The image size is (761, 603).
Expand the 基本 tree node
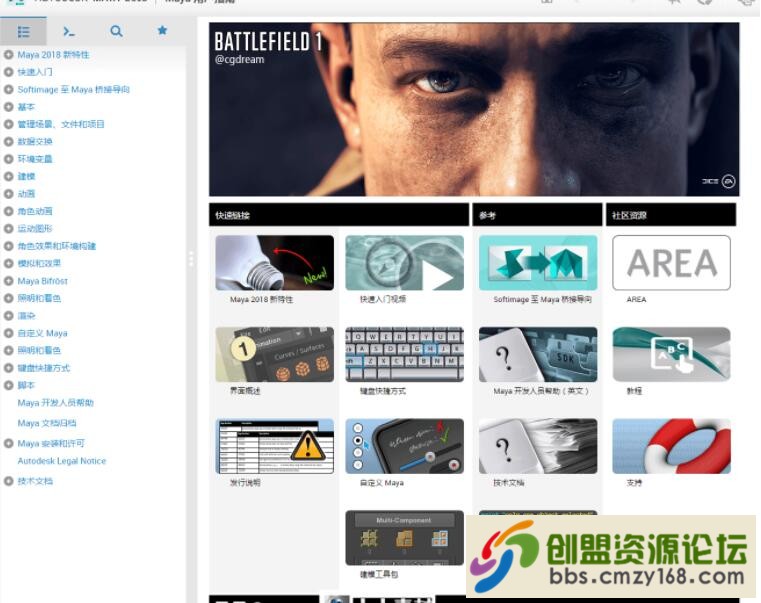pos(8,107)
